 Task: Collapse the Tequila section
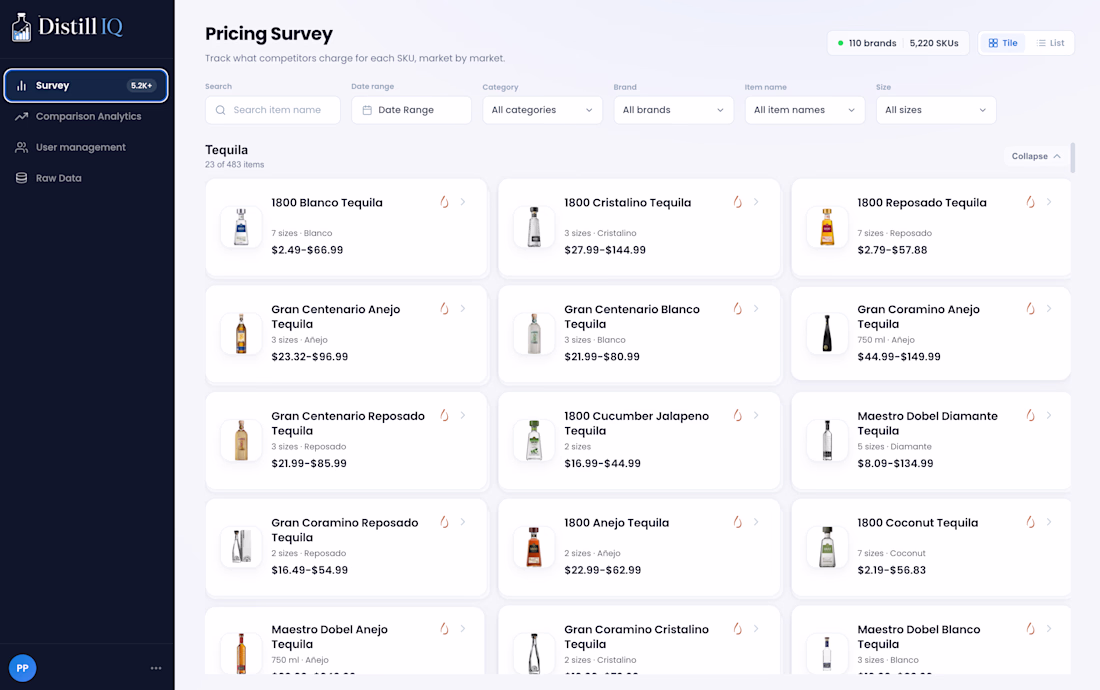pyautogui.click(x=1035, y=156)
